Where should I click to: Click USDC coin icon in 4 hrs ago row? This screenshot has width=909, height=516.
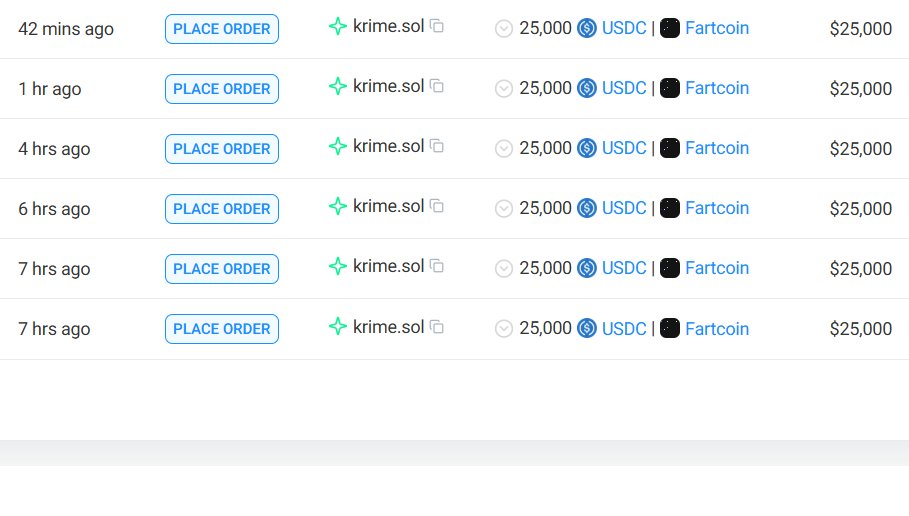click(x=587, y=148)
